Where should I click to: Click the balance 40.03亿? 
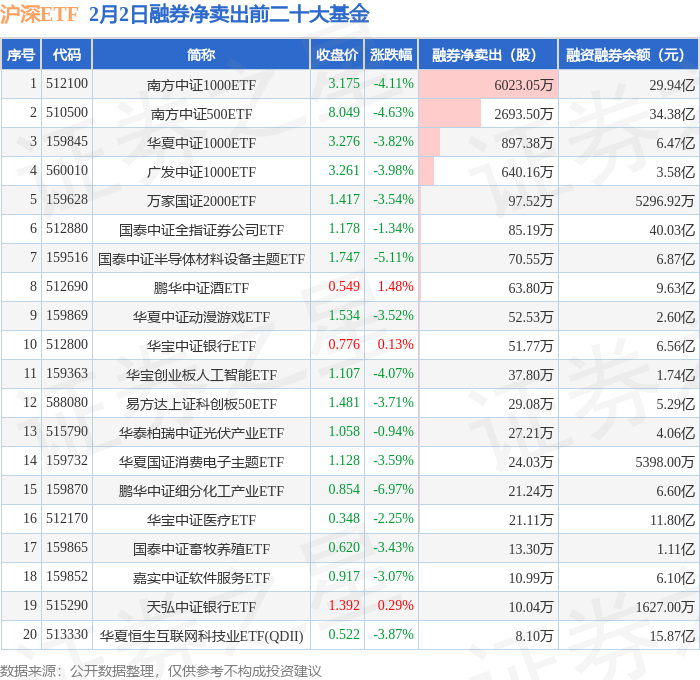tap(672, 230)
